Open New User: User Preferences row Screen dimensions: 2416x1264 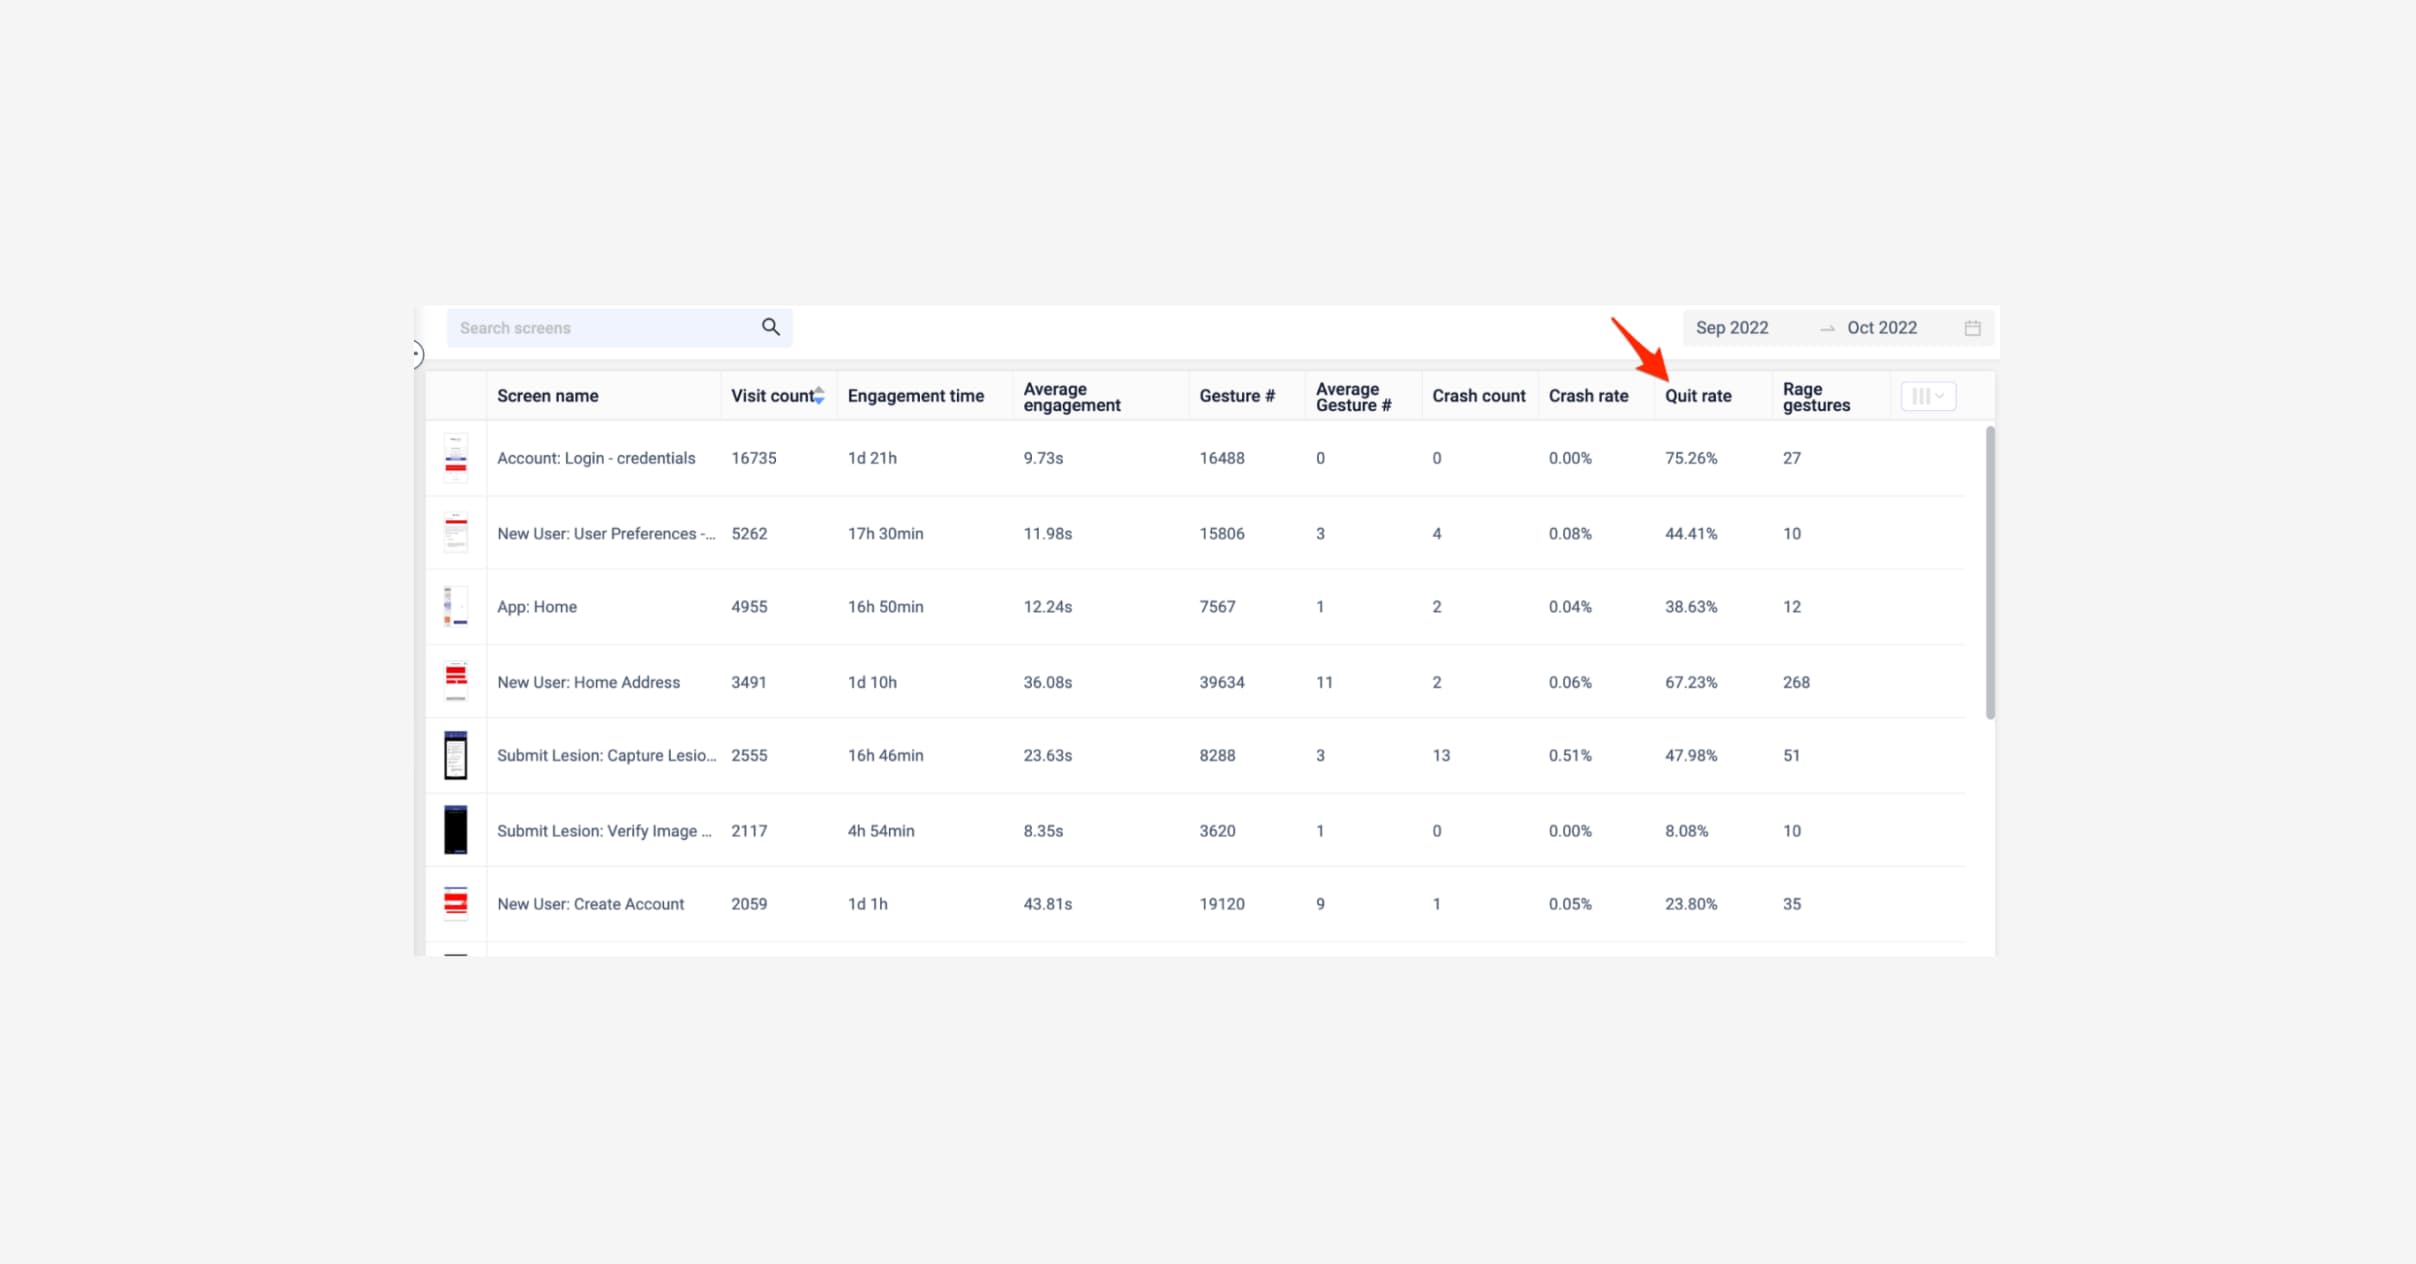point(605,534)
